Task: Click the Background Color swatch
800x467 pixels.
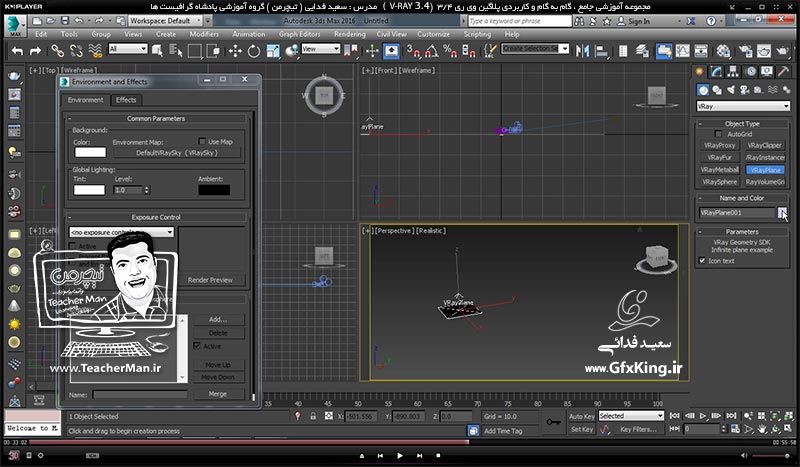Action: 90,152
